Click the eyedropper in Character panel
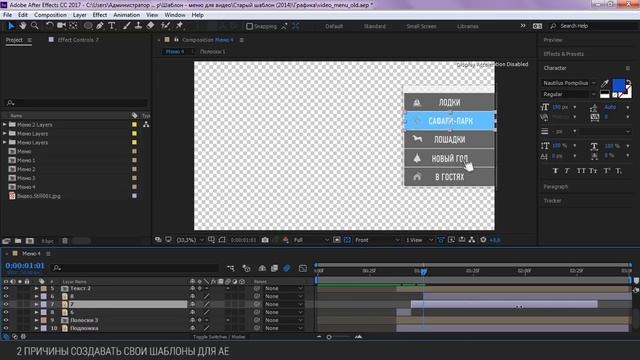This screenshot has height=360, width=640. click(604, 84)
